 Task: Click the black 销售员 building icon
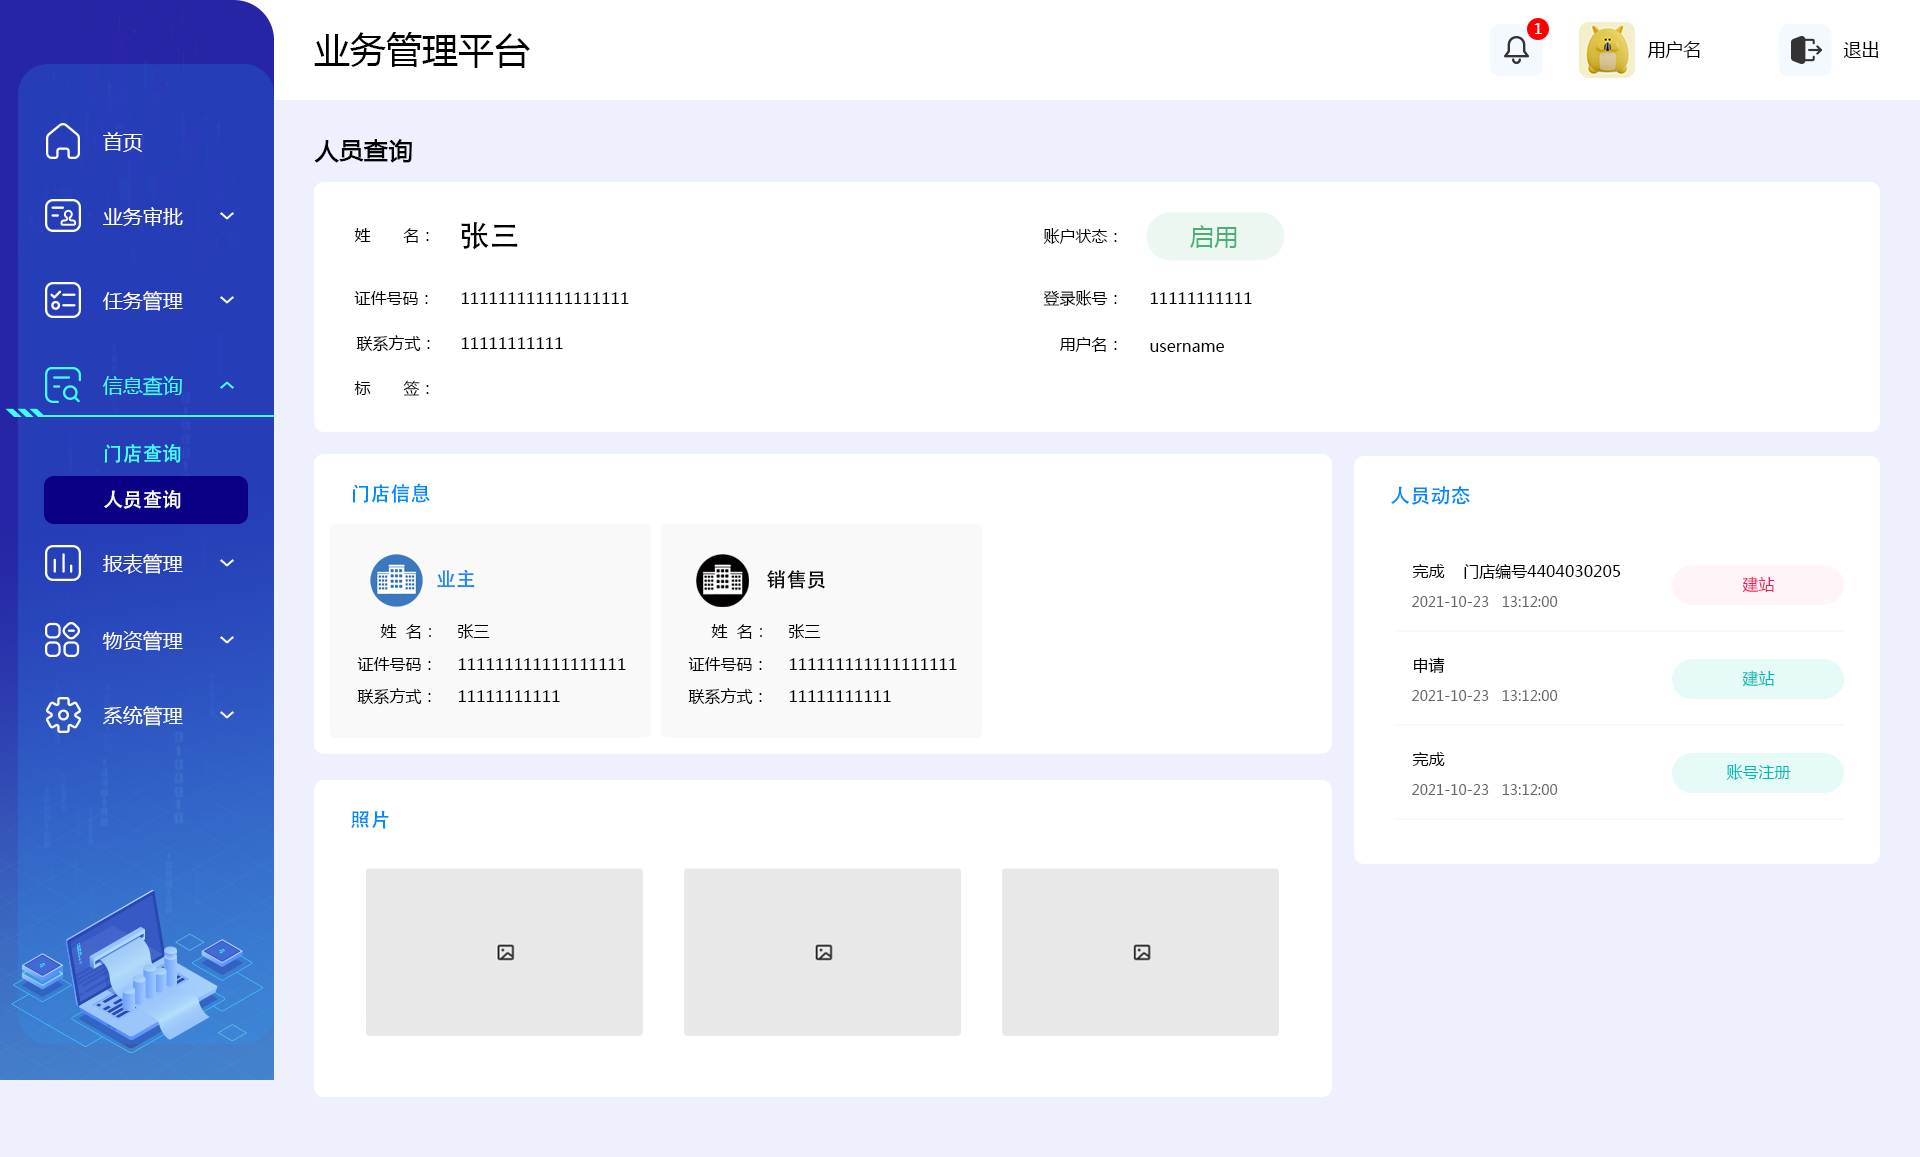coord(722,580)
